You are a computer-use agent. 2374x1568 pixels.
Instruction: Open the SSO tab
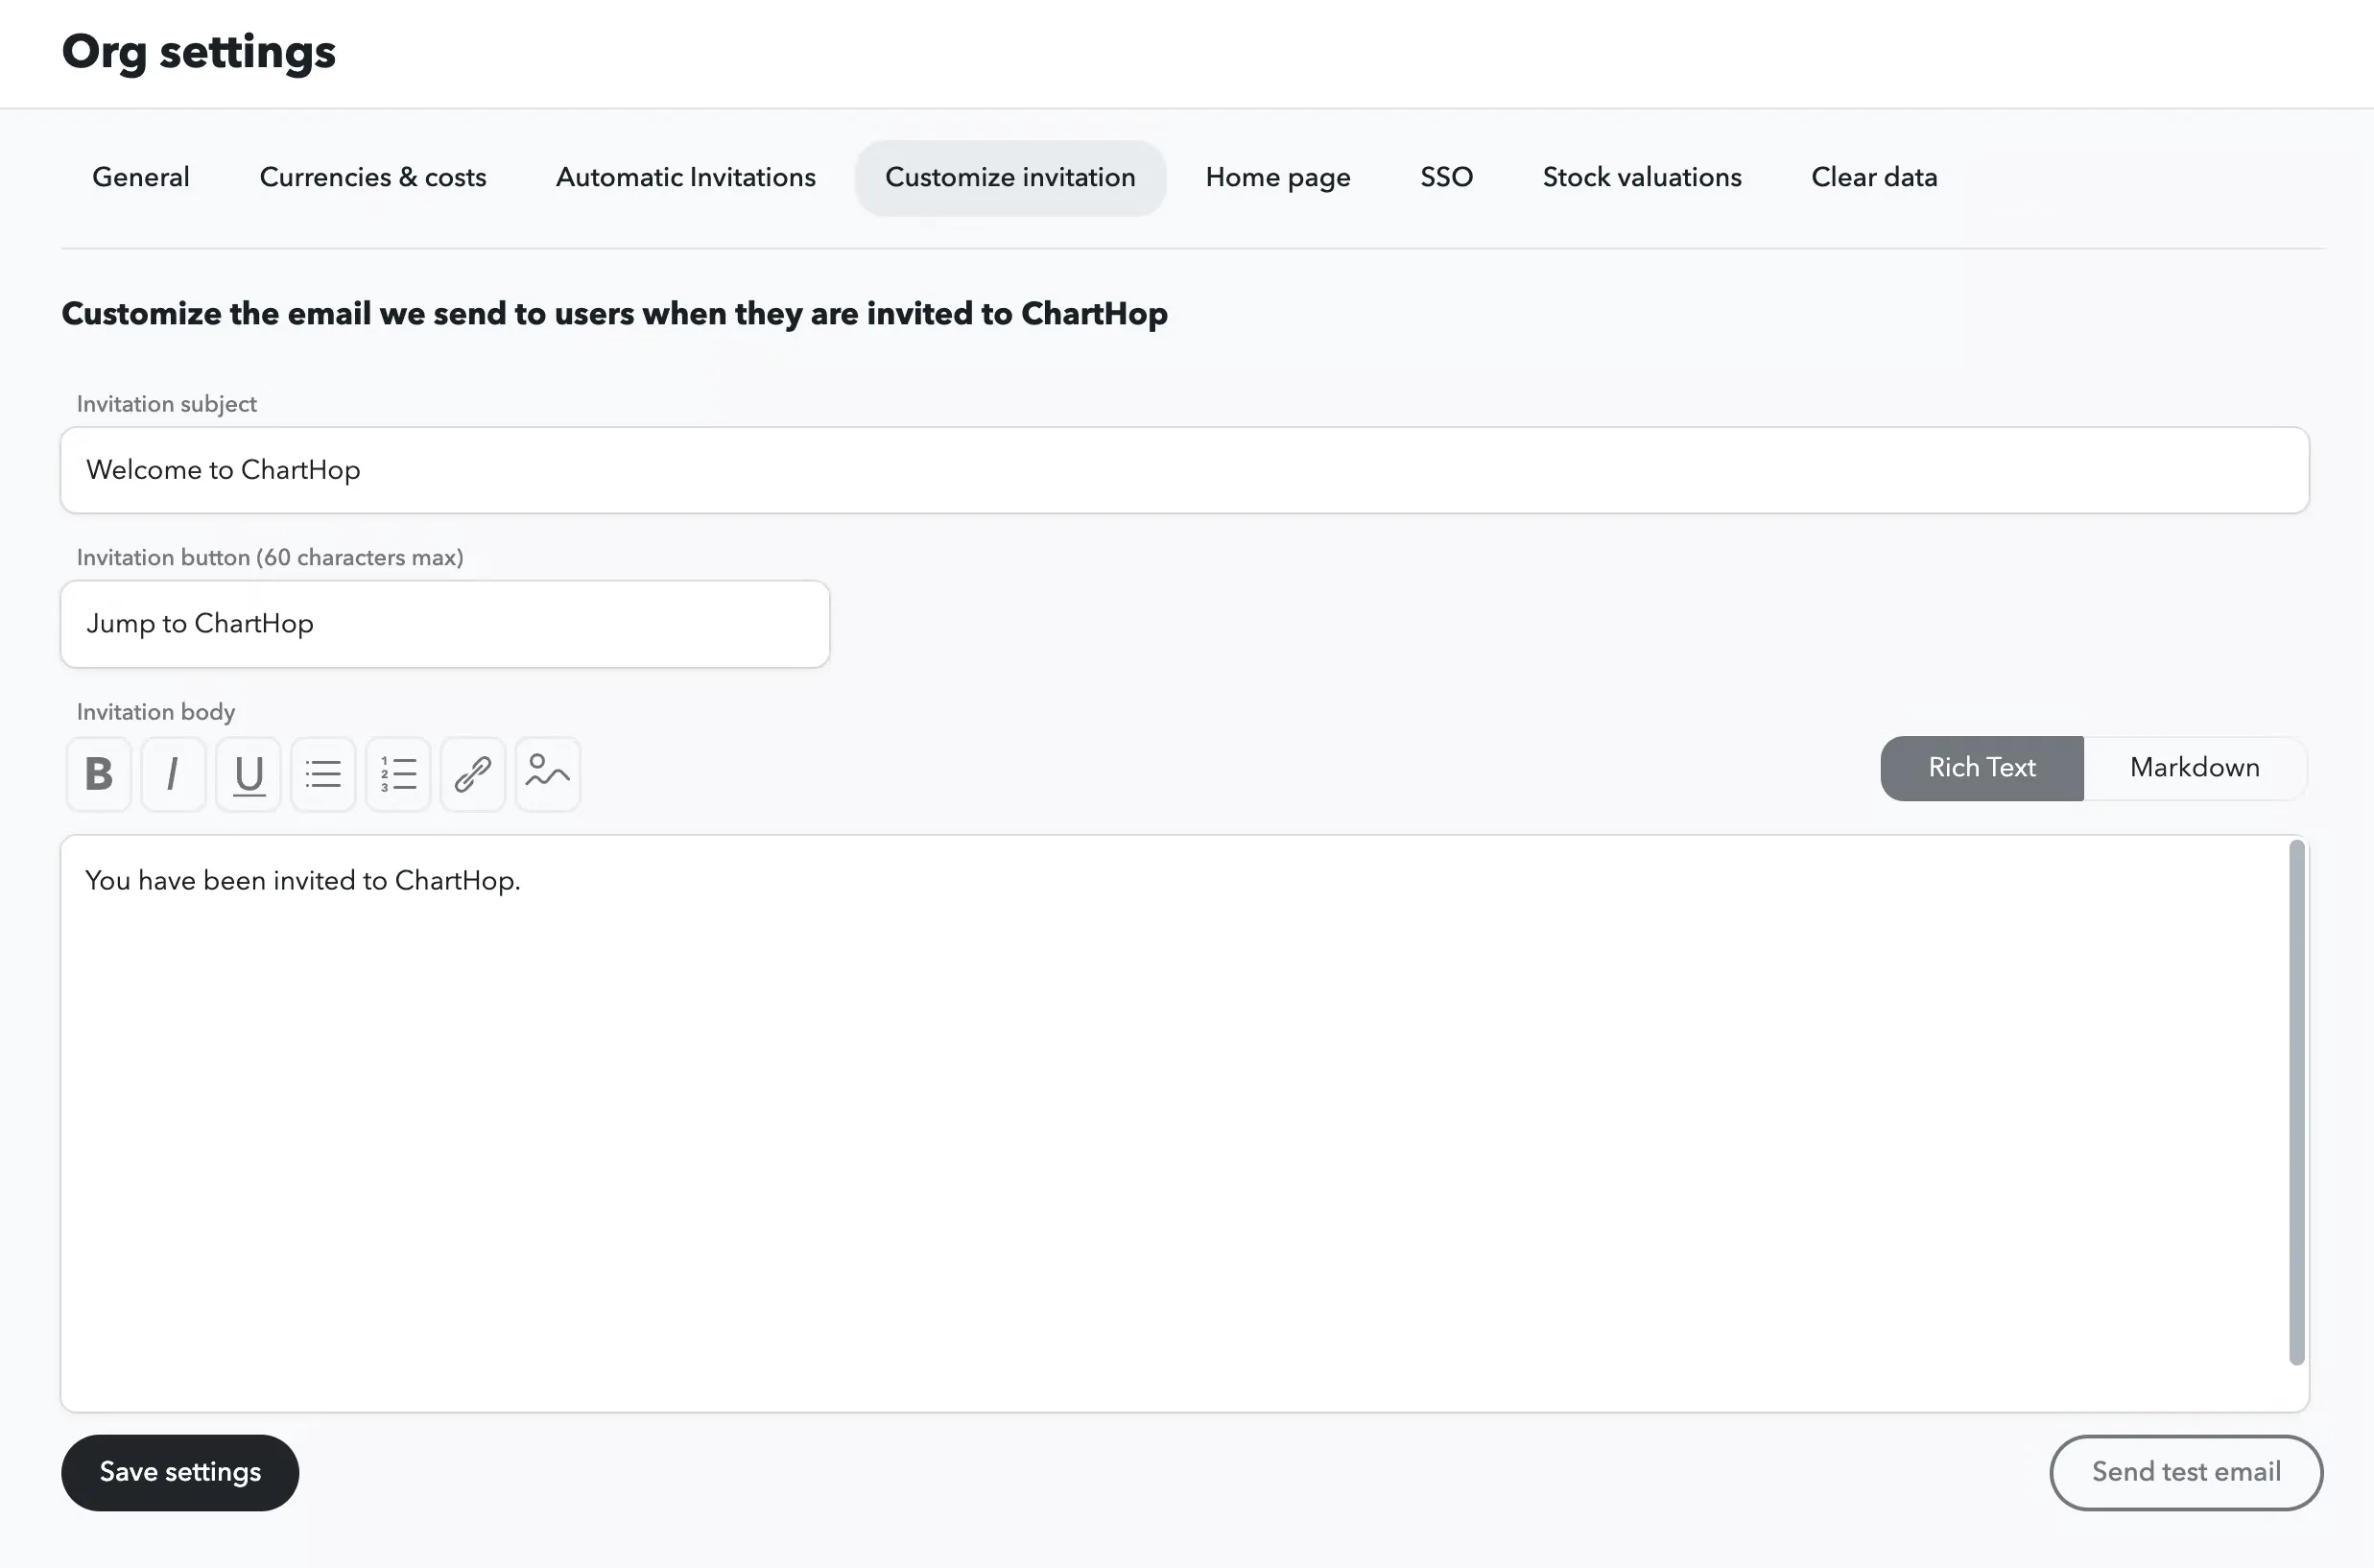coord(1447,178)
